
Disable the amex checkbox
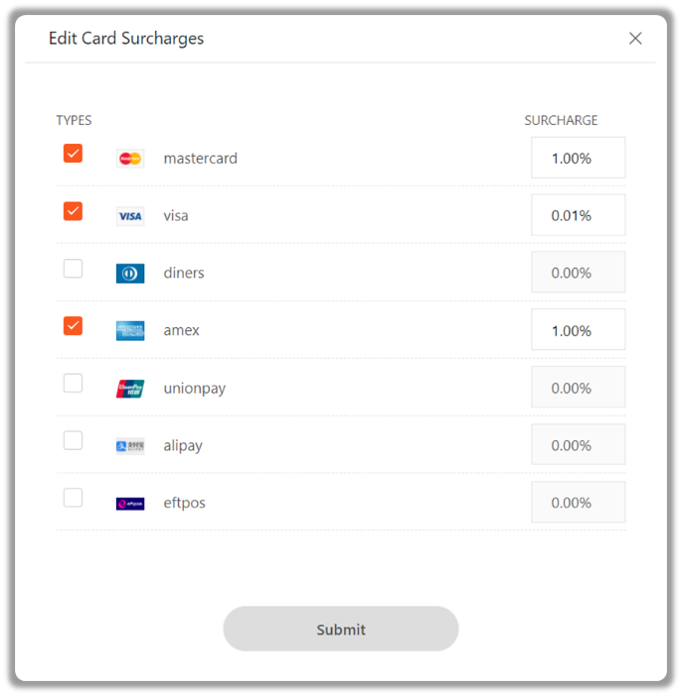73,326
